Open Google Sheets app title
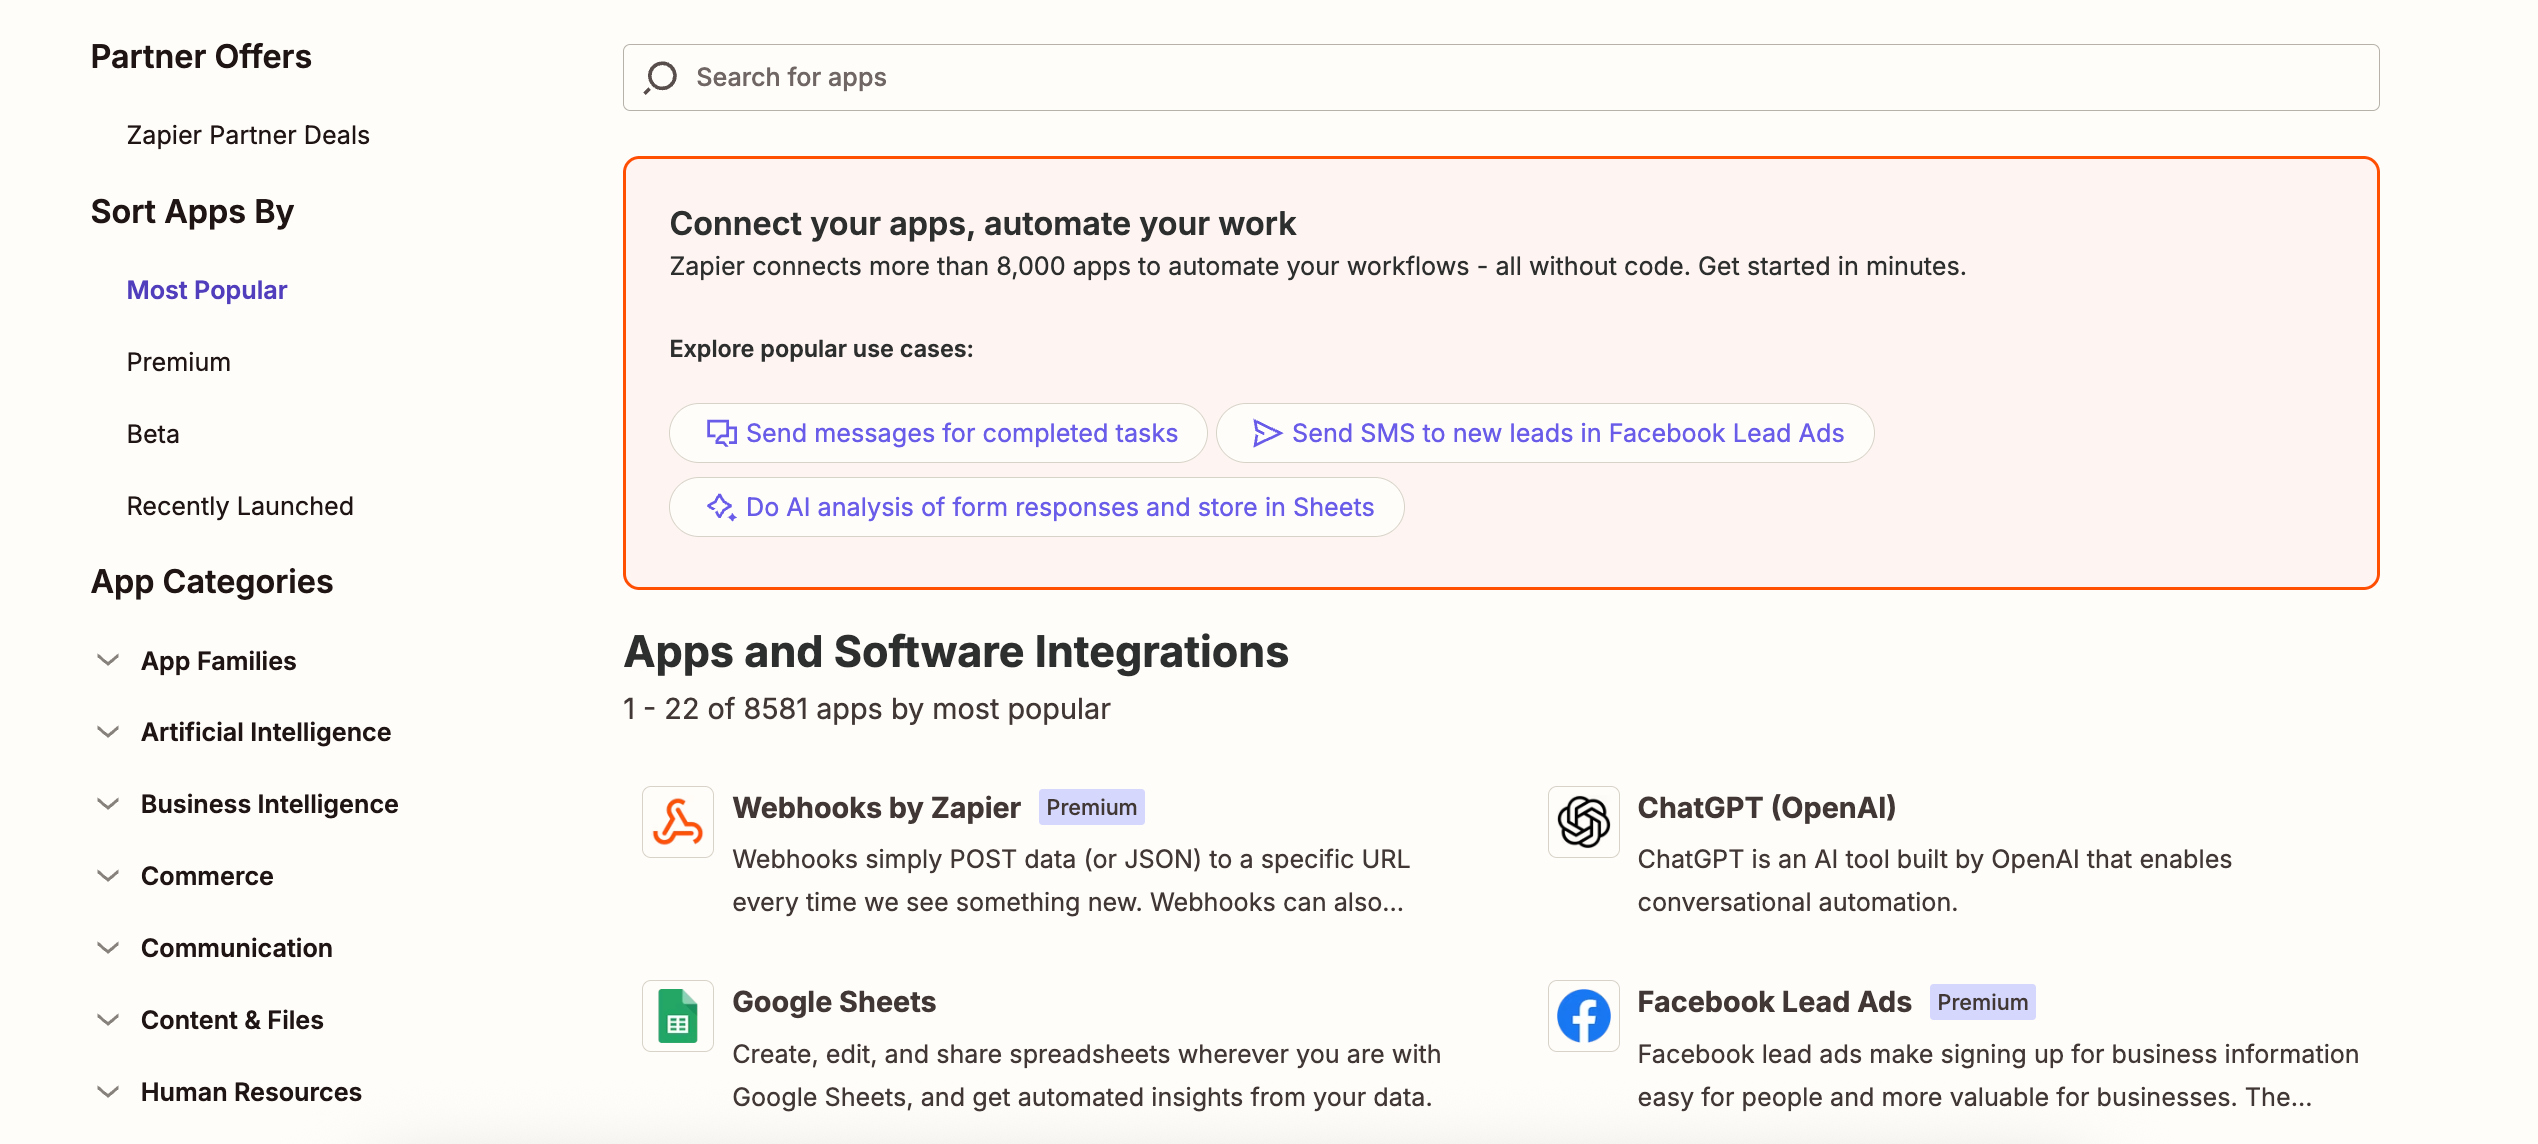The image size is (2538, 1144). (x=834, y=1002)
